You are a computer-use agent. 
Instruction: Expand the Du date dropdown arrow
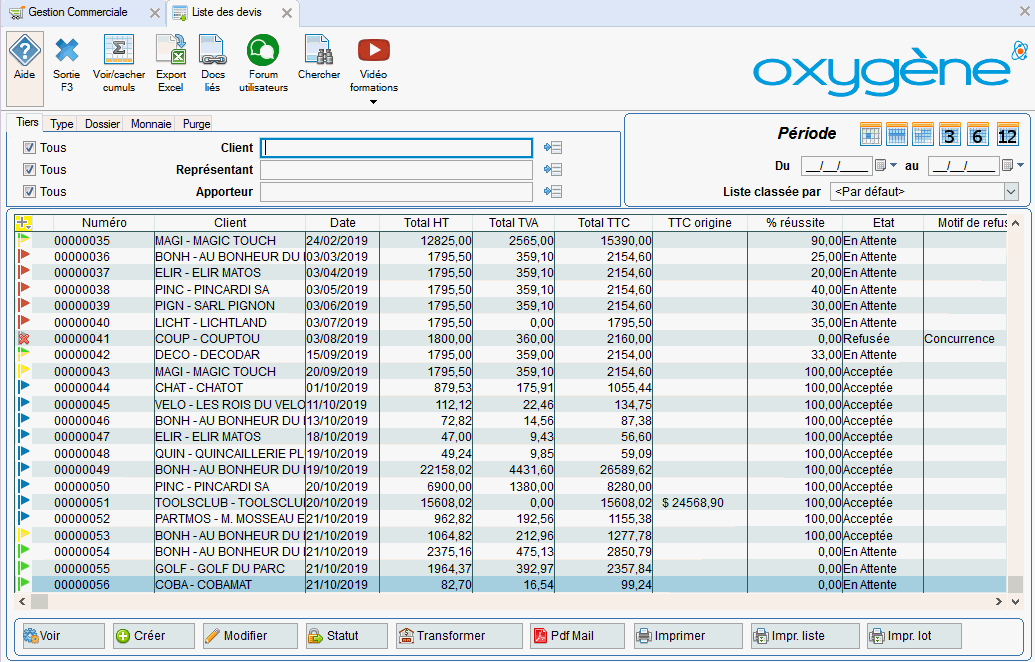click(x=894, y=165)
